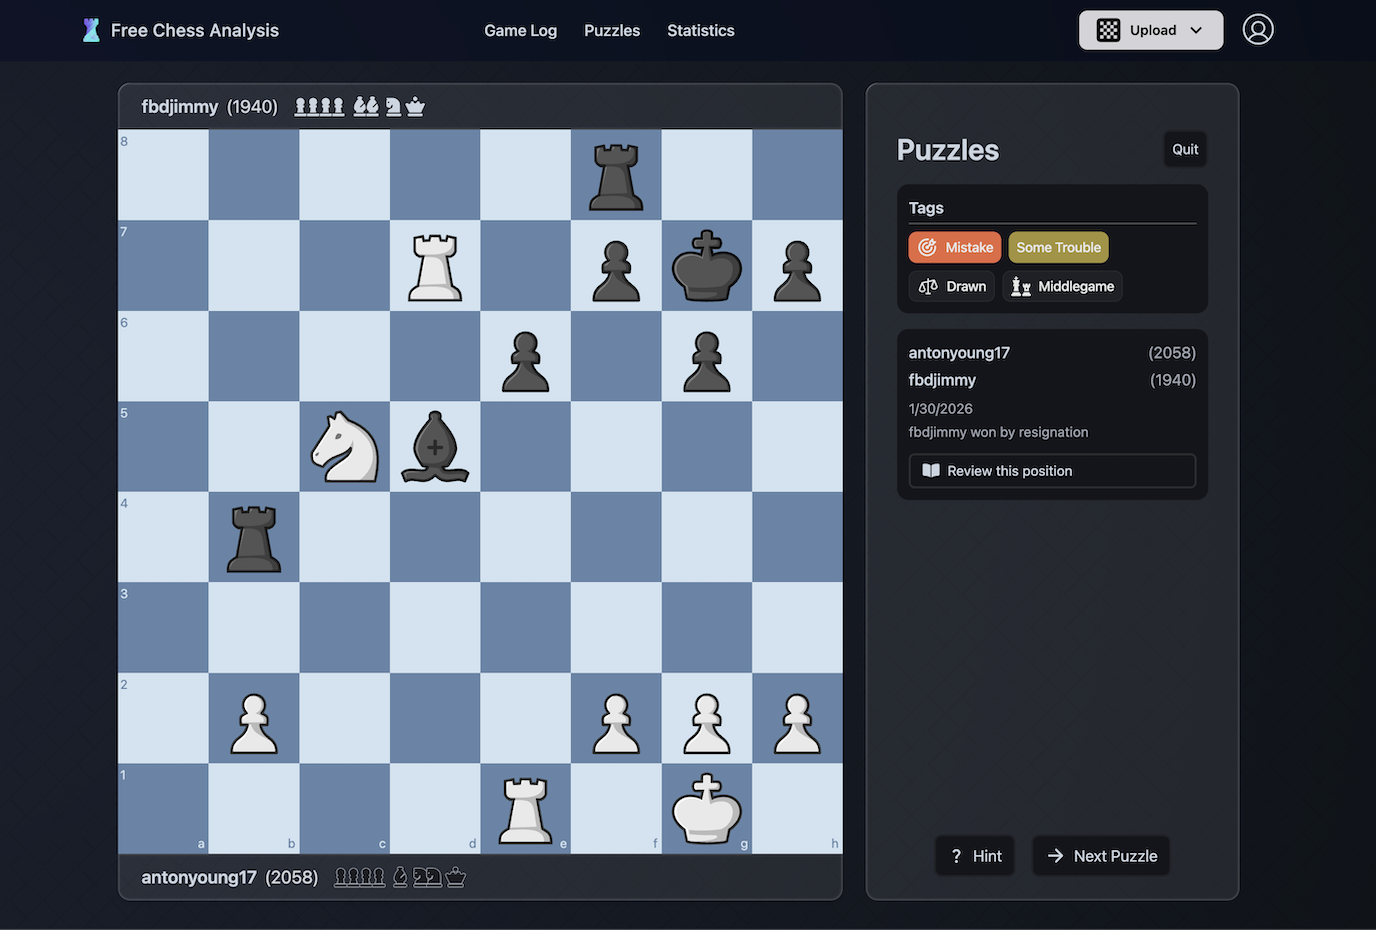Open the Puzzles nav item
This screenshot has width=1376, height=930.
tap(612, 31)
